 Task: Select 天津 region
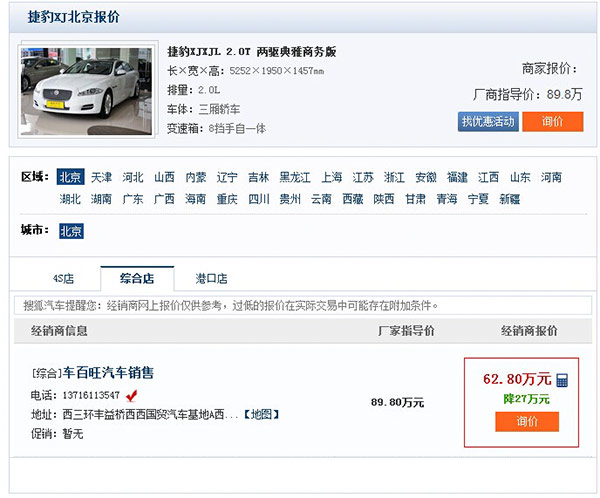pyautogui.click(x=101, y=177)
